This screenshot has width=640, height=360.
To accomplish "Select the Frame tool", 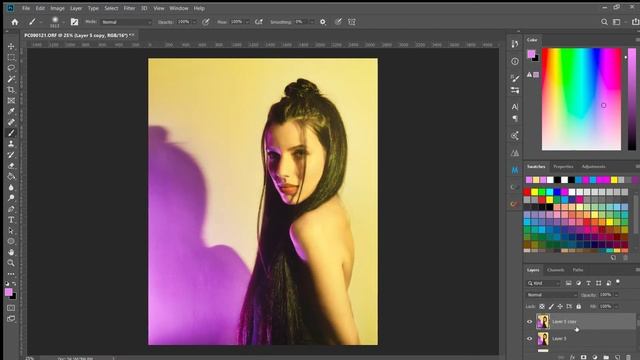I will tap(11, 100).
